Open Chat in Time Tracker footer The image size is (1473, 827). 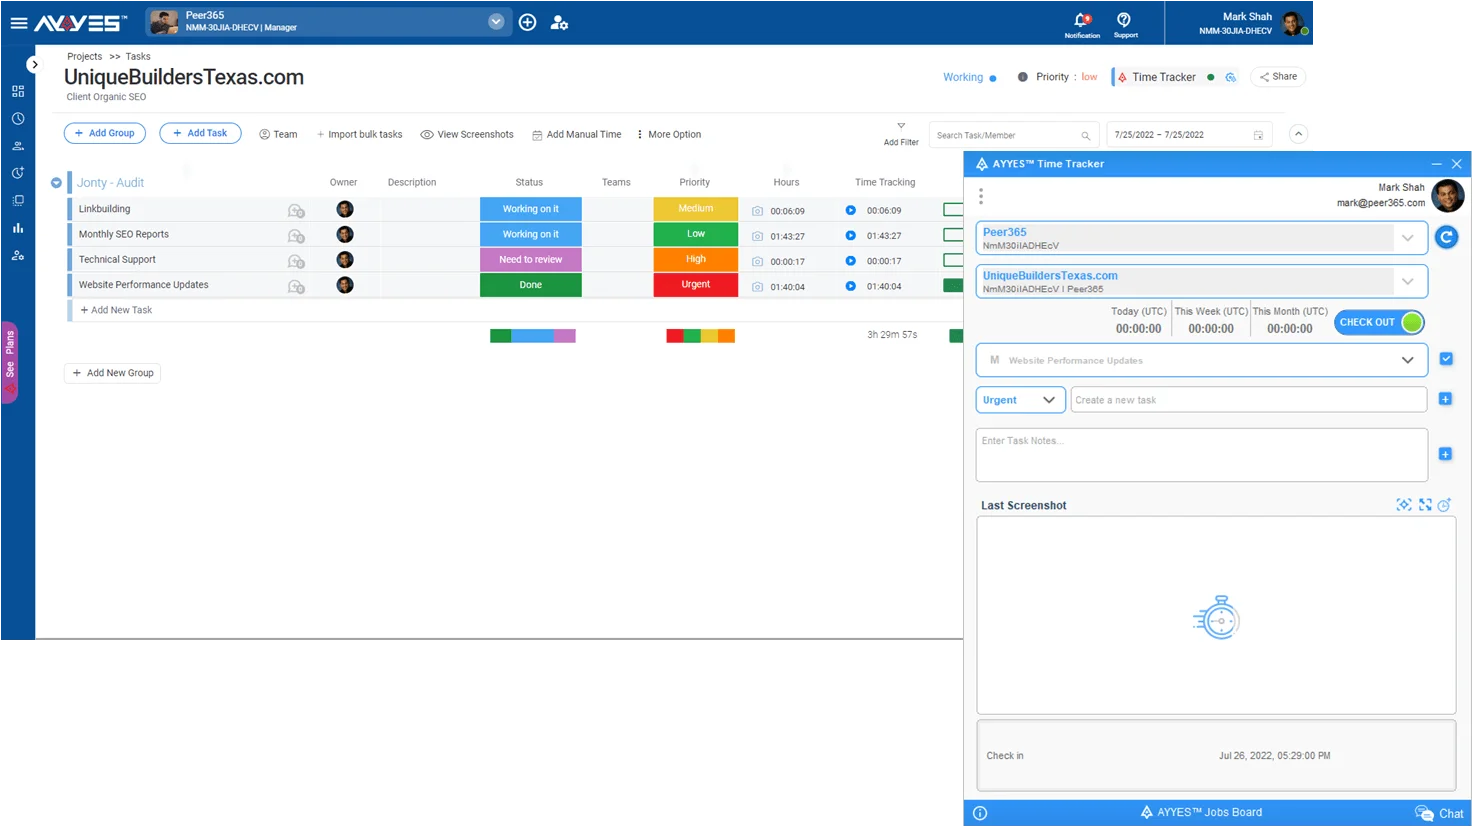[x=1439, y=813]
